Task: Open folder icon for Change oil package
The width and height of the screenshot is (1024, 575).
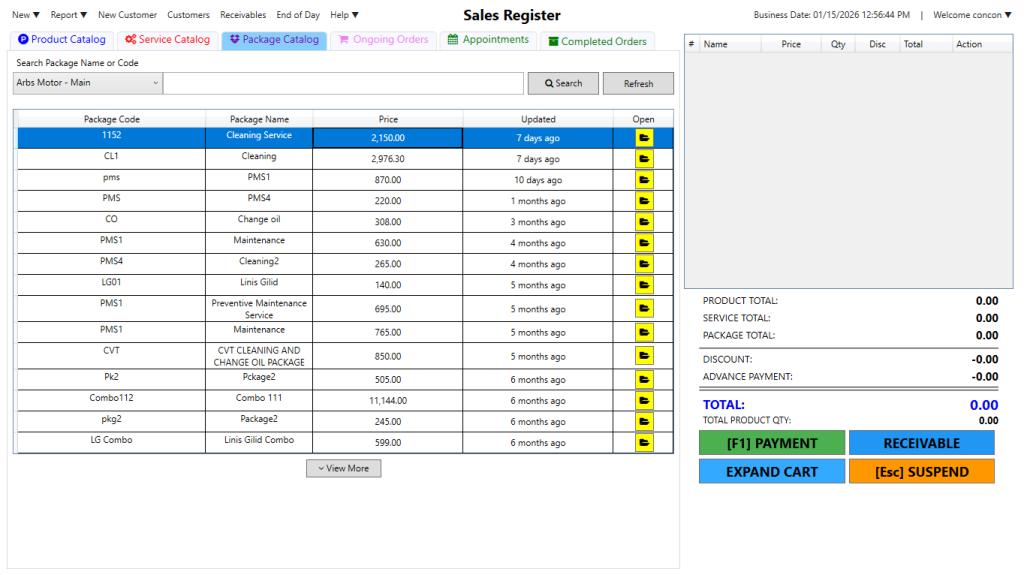Action: [644, 222]
